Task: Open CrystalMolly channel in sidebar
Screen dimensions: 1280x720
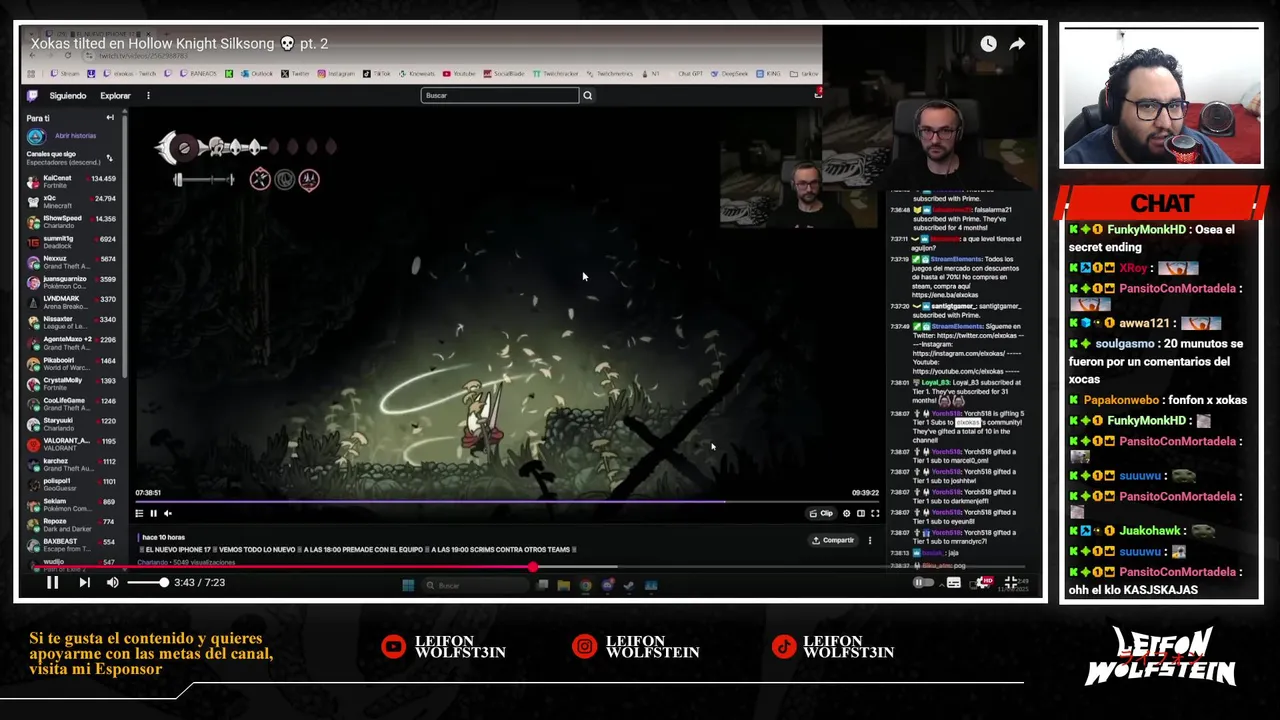Action: click(72, 383)
